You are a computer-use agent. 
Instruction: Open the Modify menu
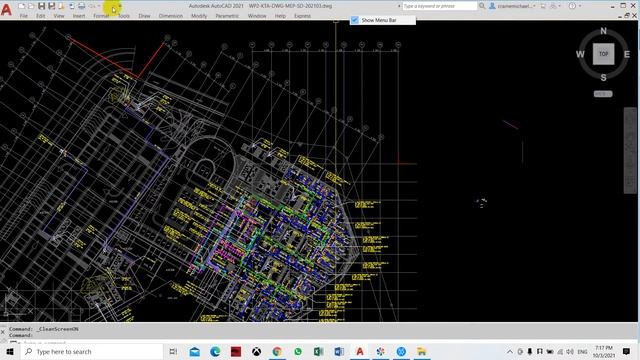(x=199, y=16)
